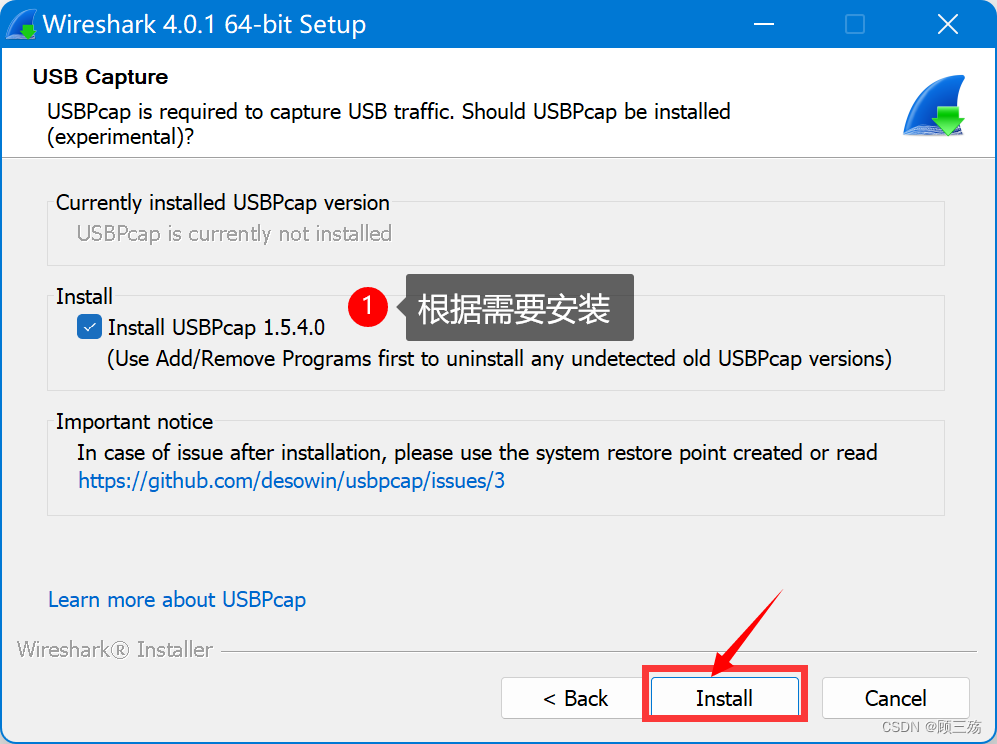The height and width of the screenshot is (744, 997).
Task: Click the Wireshark fin icon in title bar
Action: pyautogui.click(x=21, y=25)
